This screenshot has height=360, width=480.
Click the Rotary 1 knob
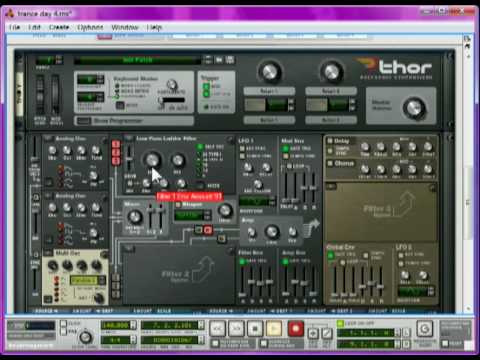coord(269,72)
